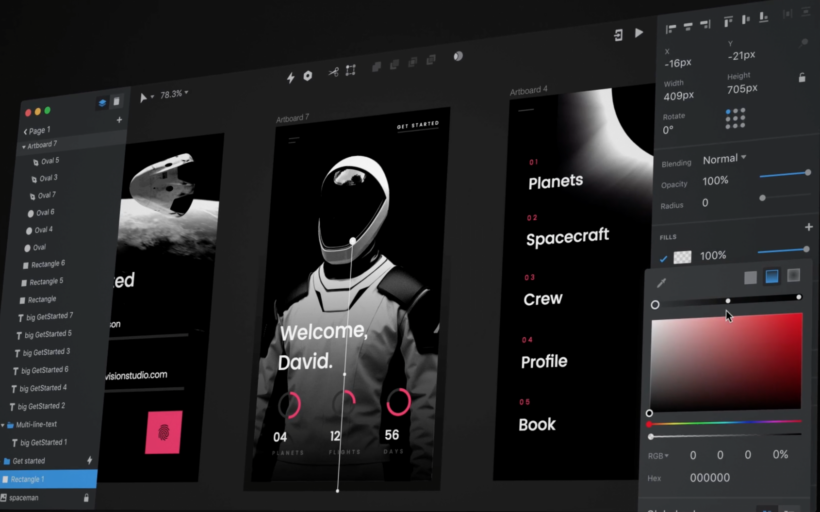Select the eyedropper color picker tool
Image resolution: width=820 pixels, height=512 pixels.
click(x=661, y=283)
